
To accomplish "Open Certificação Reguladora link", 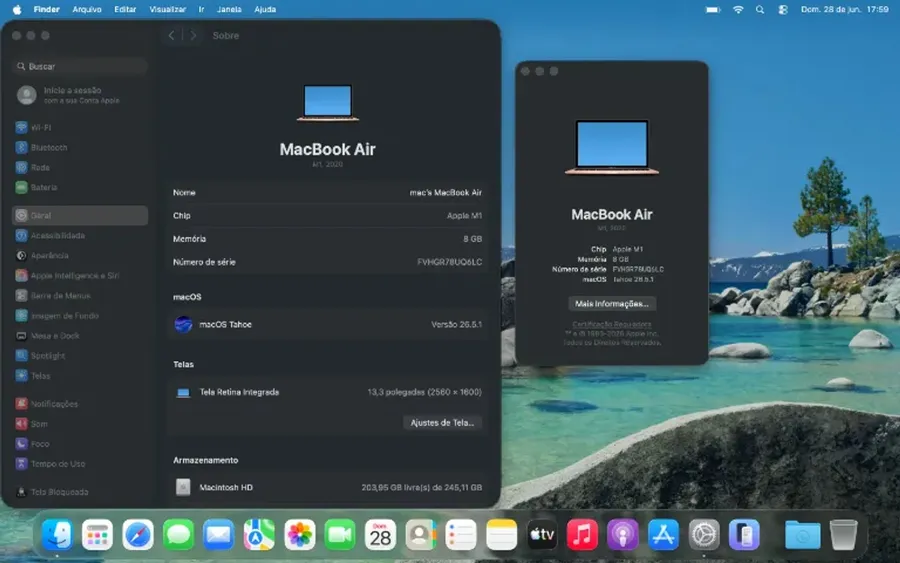I will (612, 324).
